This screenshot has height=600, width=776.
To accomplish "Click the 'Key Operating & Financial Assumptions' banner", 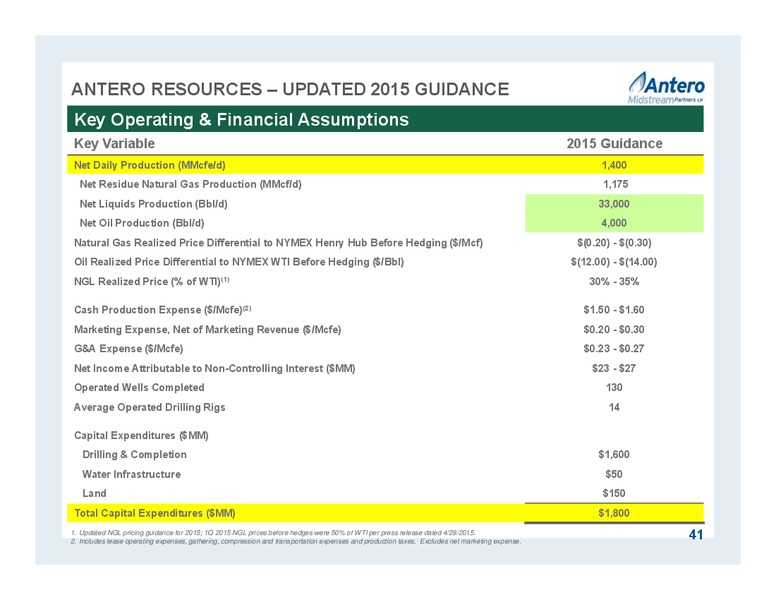I will 385,119.
